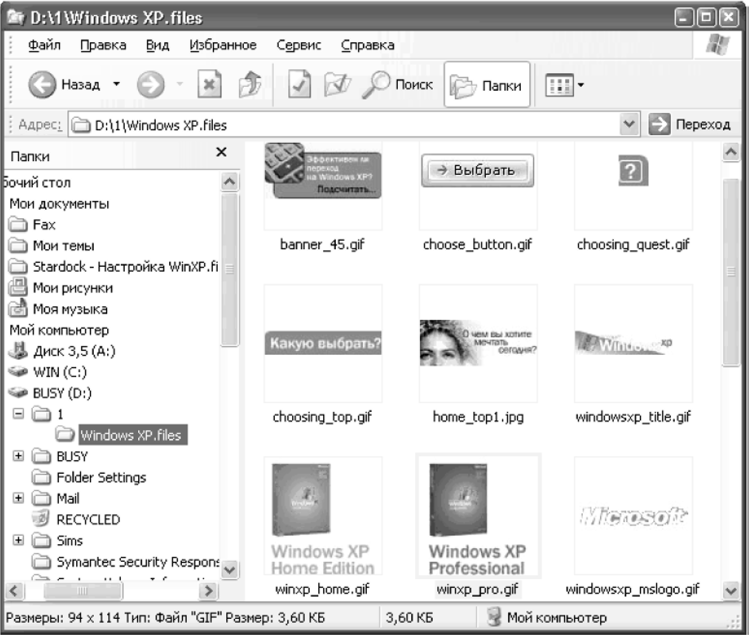The width and height of the screenshot is (749, 635).
Task: Click thumbnails pane scroll up arrow
Action: click(x=731, y=152)
